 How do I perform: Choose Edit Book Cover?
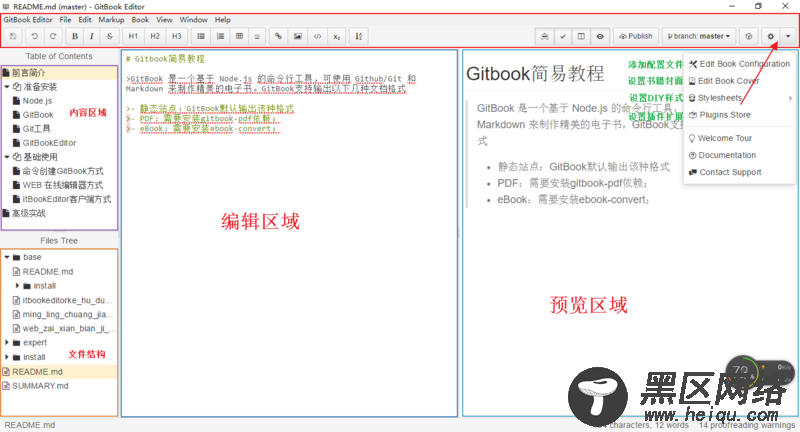coord(739,81)
